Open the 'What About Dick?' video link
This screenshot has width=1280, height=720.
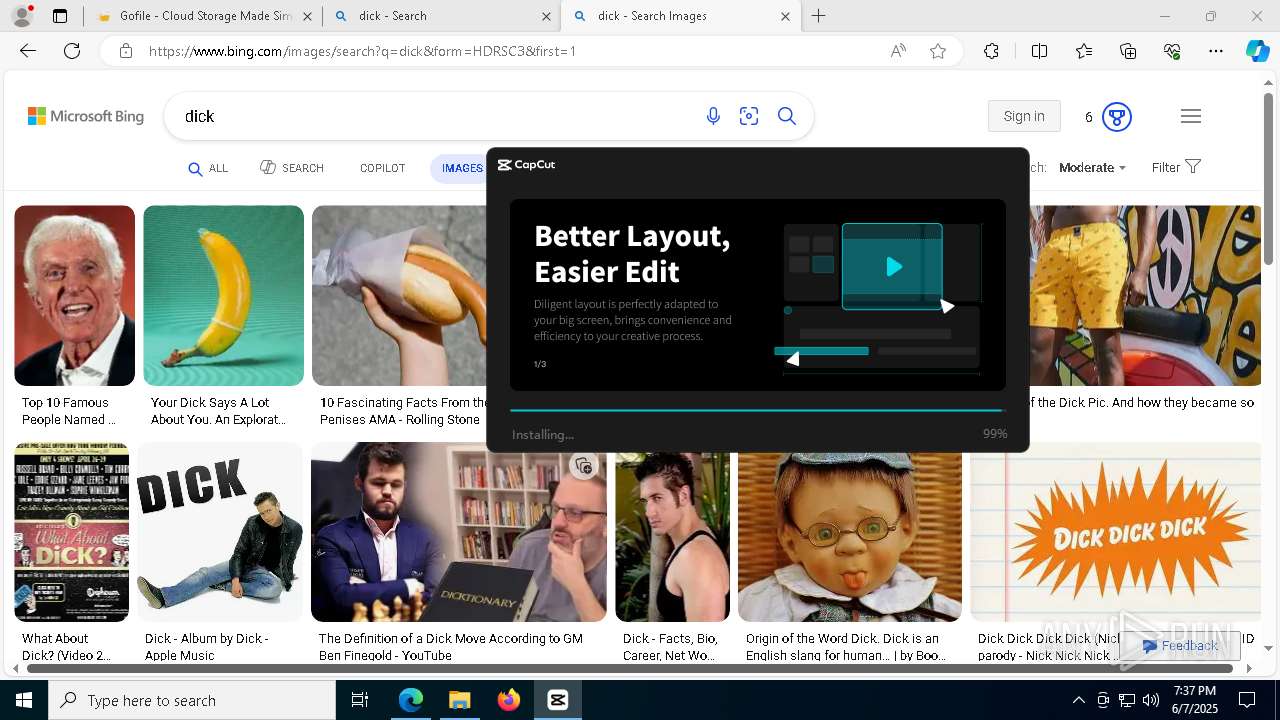(x=66, y=647)
